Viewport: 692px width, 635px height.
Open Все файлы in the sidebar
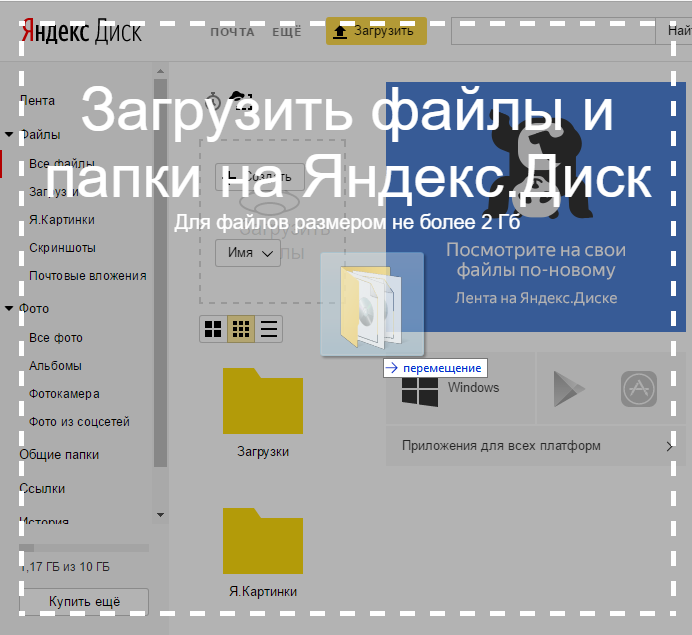pos(62,164)
